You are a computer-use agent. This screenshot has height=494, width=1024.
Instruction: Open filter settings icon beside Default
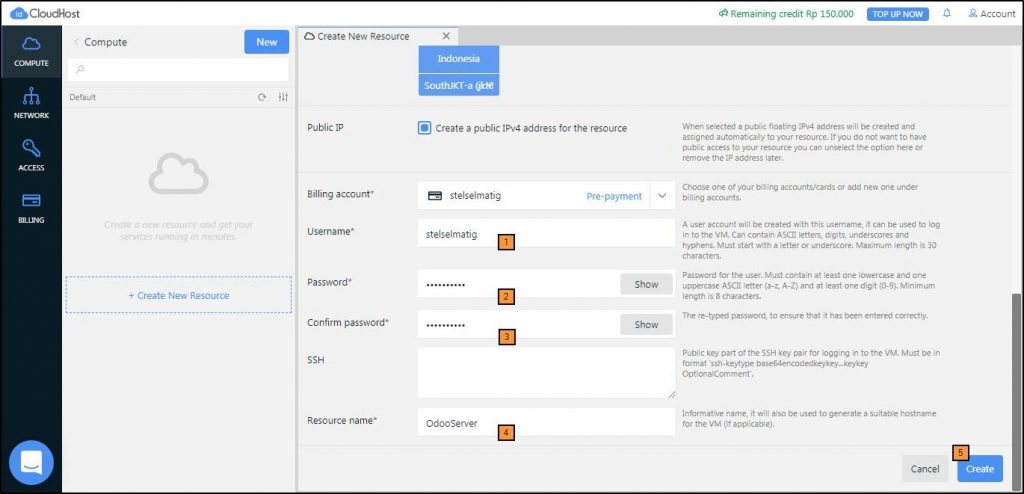(x=283, y=98)
